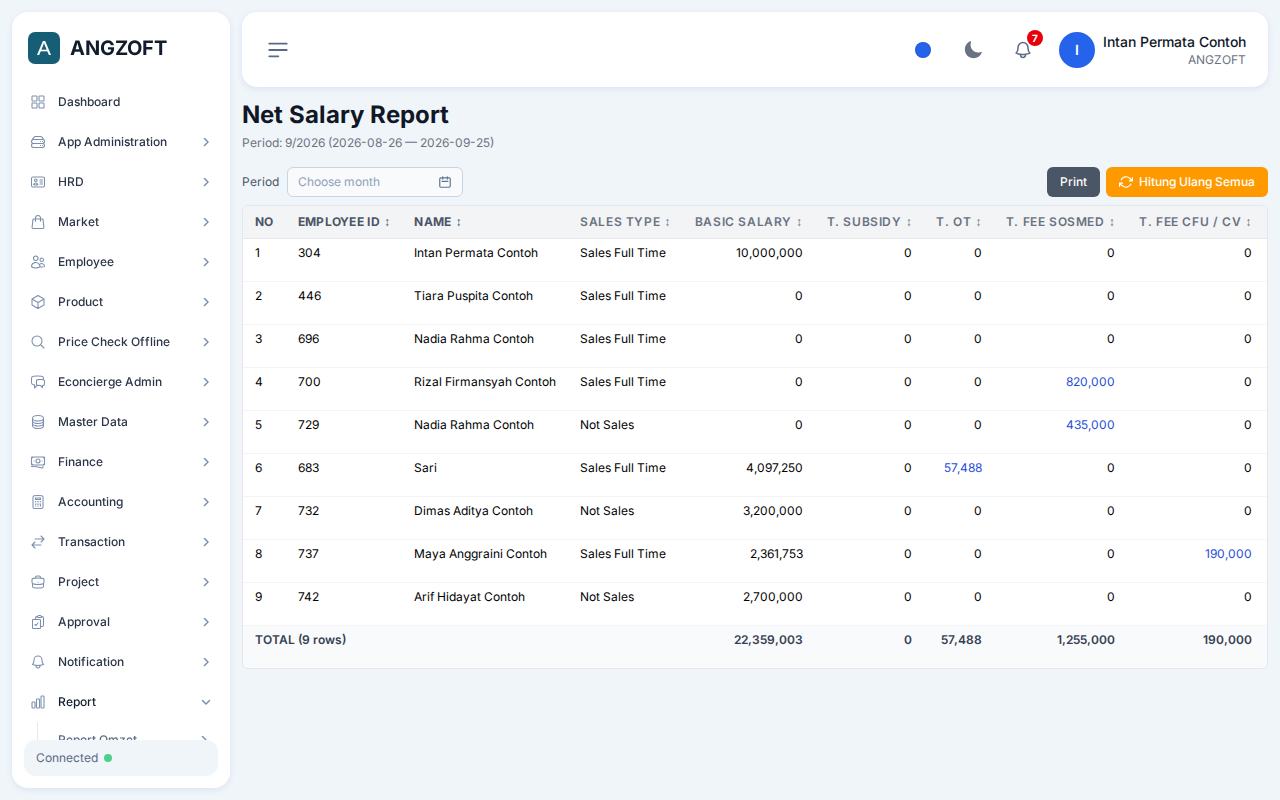Screen dimensions: 1280x800
Task: Open notifications bell icon
Action: point(1023,50)
